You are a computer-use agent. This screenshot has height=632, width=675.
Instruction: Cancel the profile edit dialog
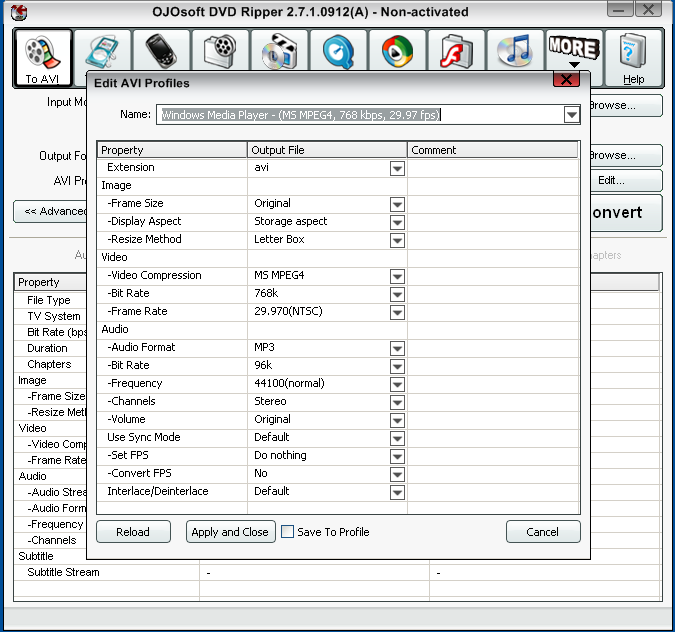(543, 532)
